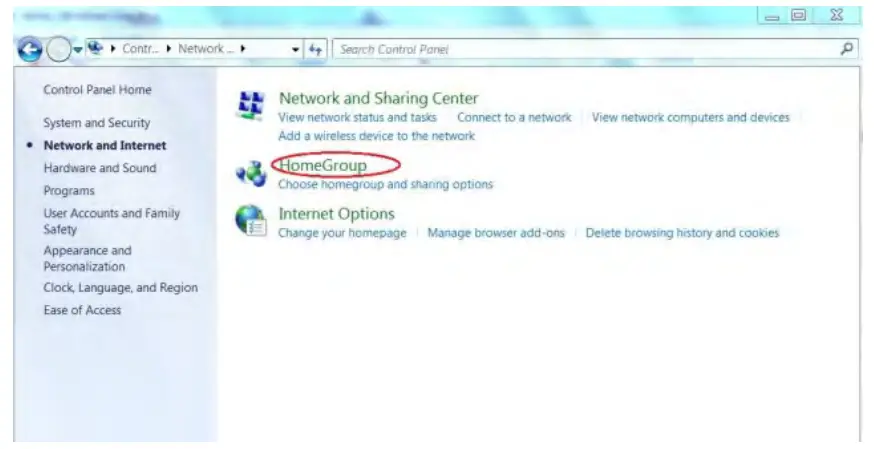Go to Control Panel Home
874x449 pixels.
click(x=98, y=90)
